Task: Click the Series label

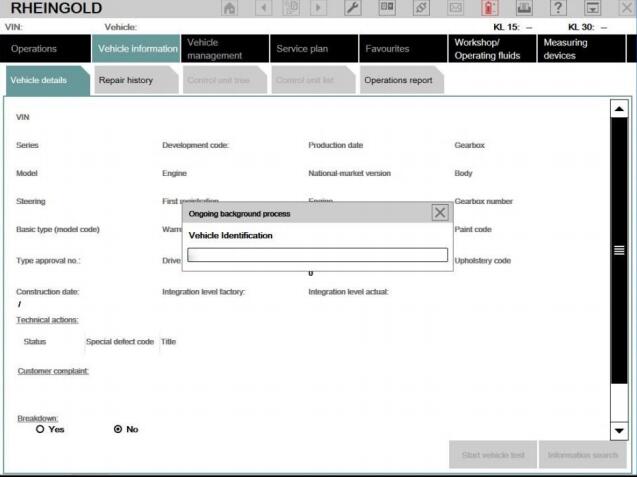Action: tap(27, 145)
